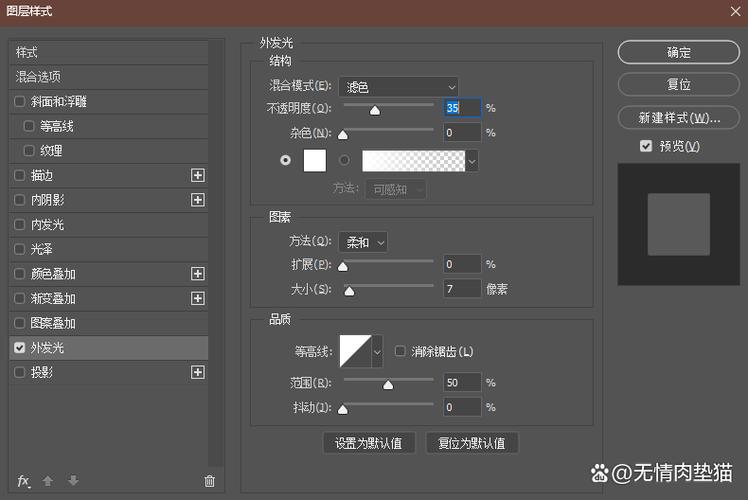Select the gradient radio button

[344, 160]
